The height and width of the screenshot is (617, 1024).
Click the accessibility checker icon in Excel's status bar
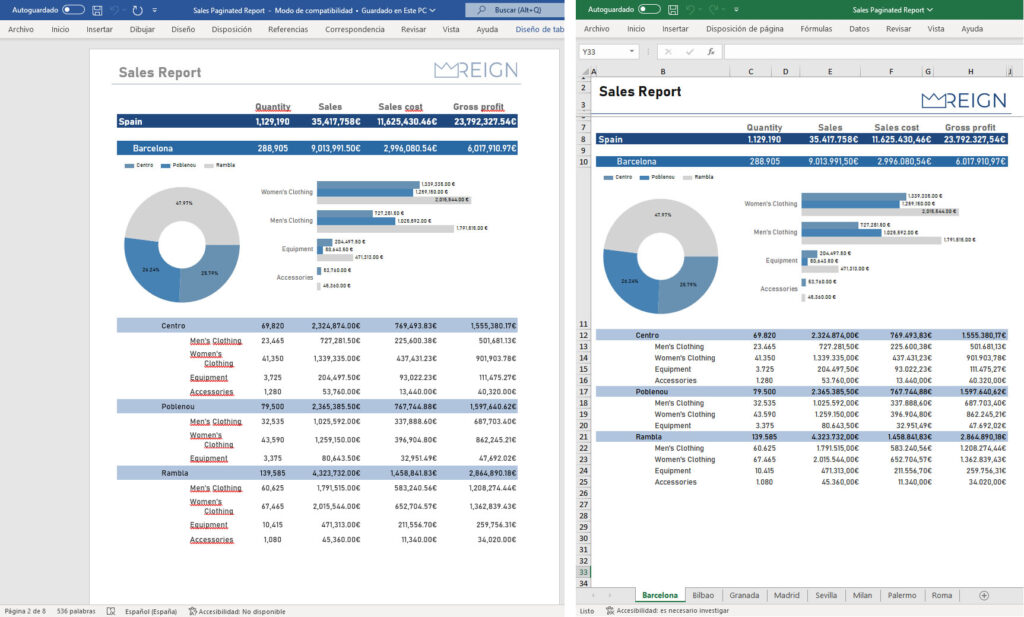(610, 611)
